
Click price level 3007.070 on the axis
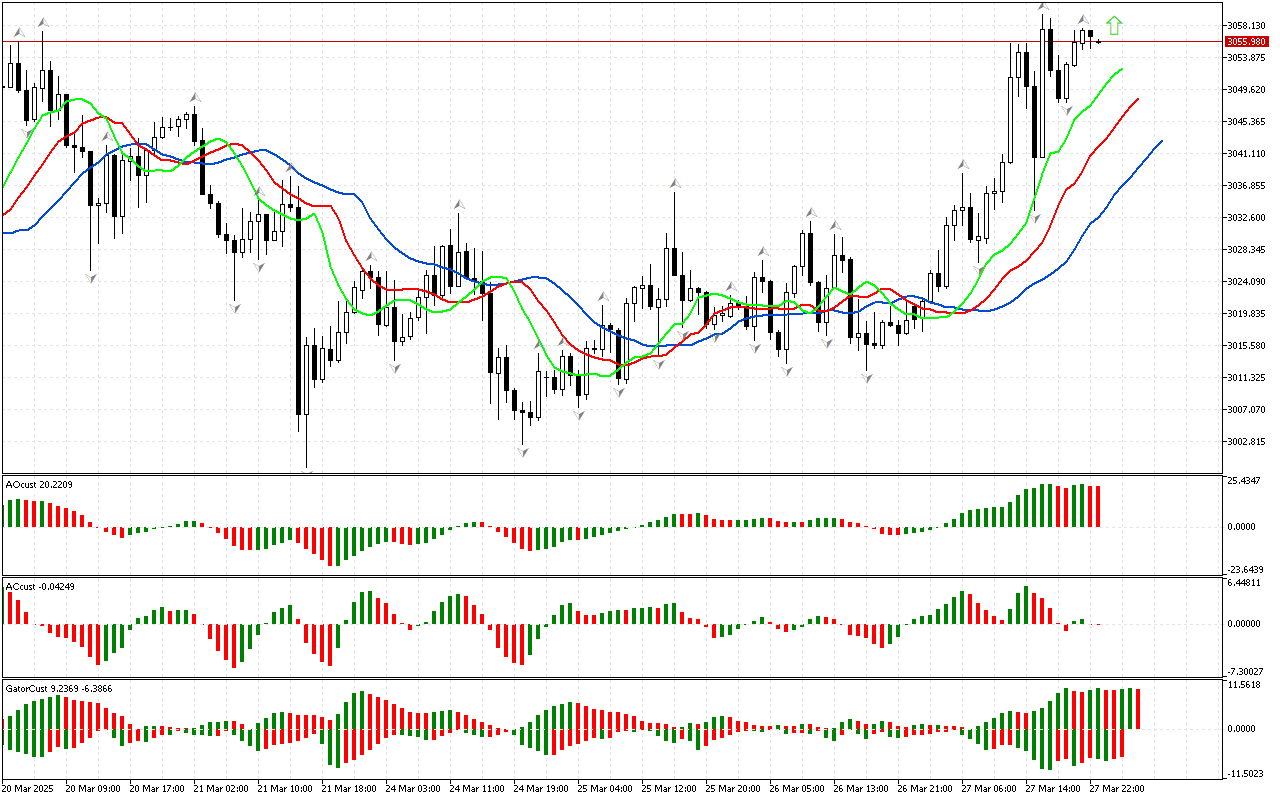click(1246, 410)
